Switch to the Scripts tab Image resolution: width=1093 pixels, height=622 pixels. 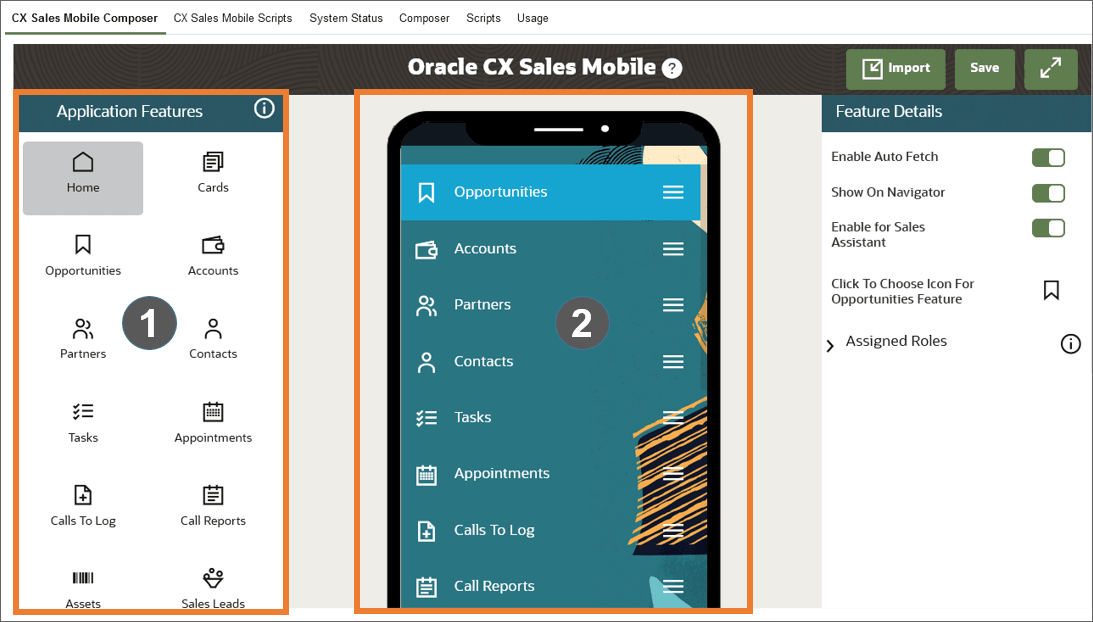coord(483,18)
